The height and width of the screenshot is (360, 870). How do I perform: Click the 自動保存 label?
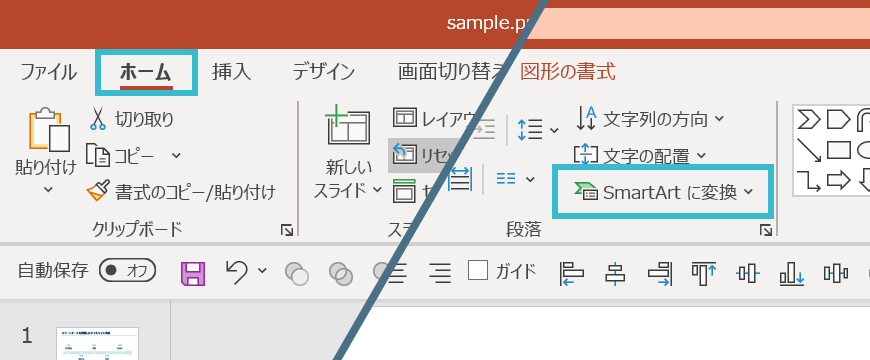coord(53,271)
